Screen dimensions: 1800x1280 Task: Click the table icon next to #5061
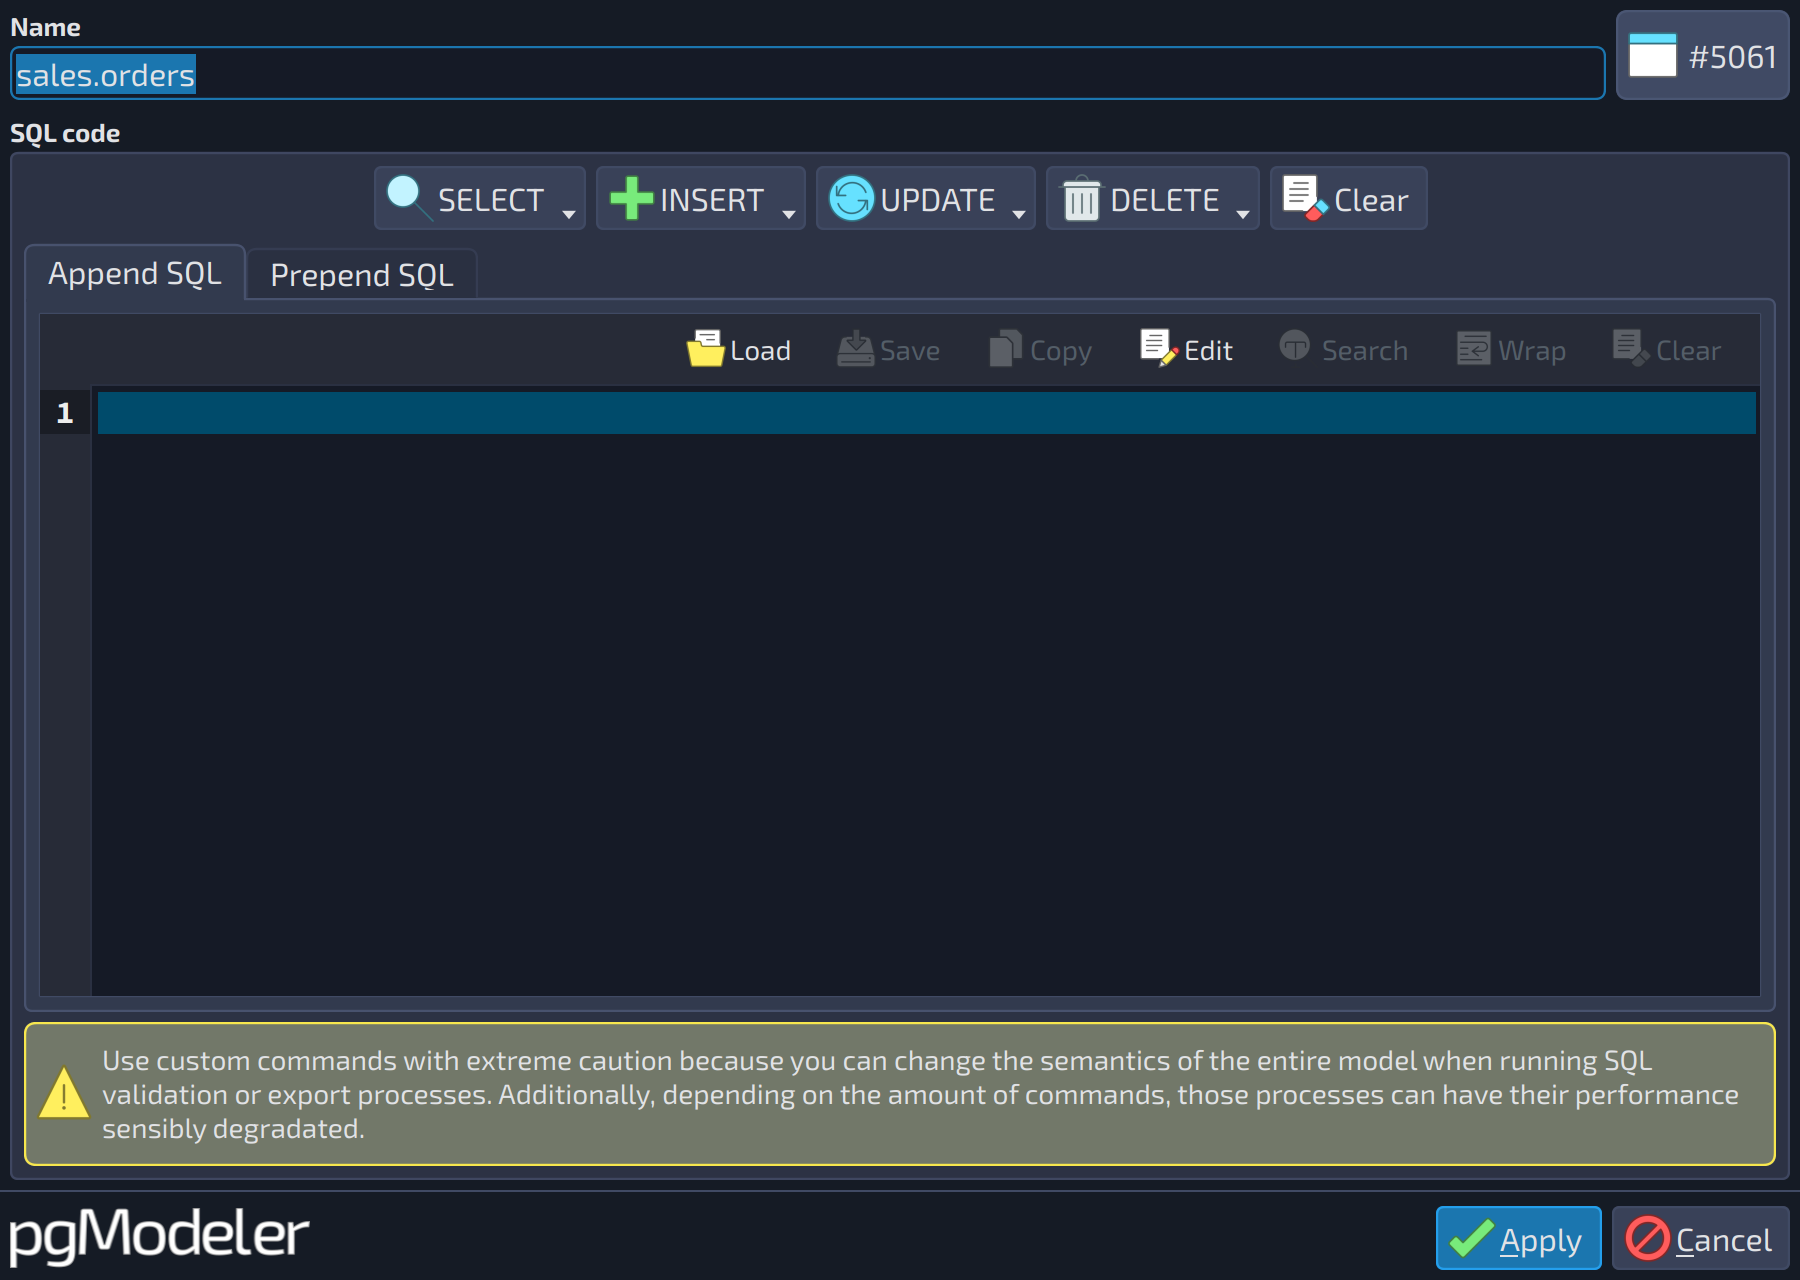1653,55
